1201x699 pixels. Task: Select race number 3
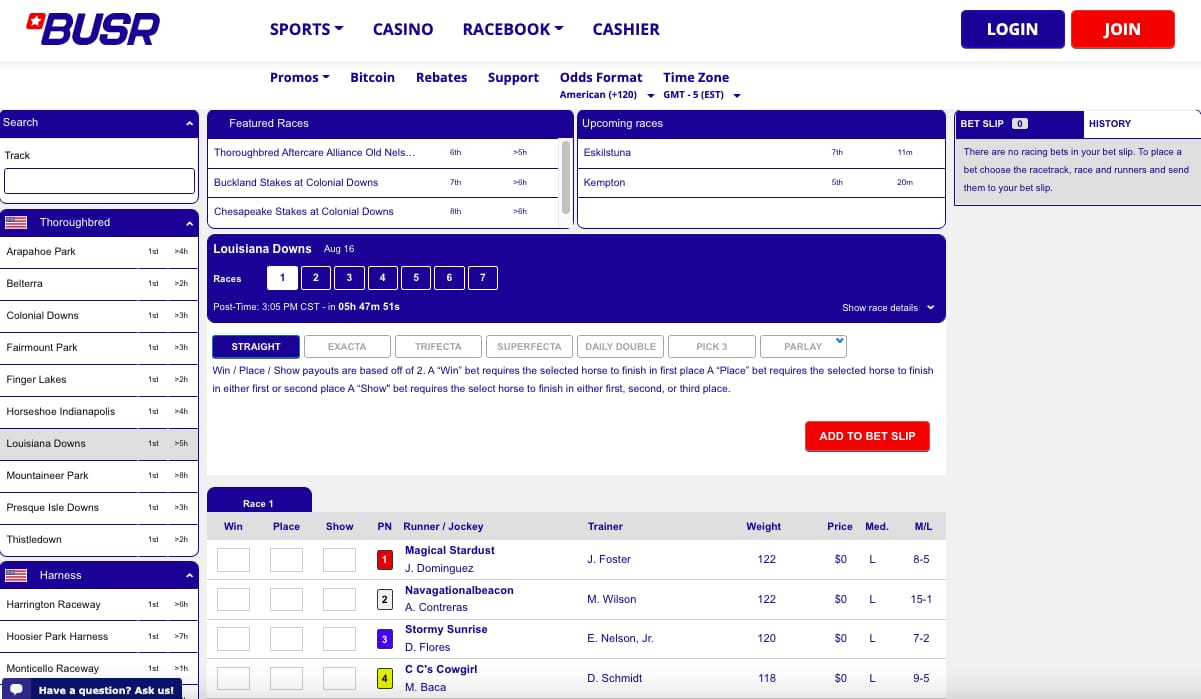(349, 278)
